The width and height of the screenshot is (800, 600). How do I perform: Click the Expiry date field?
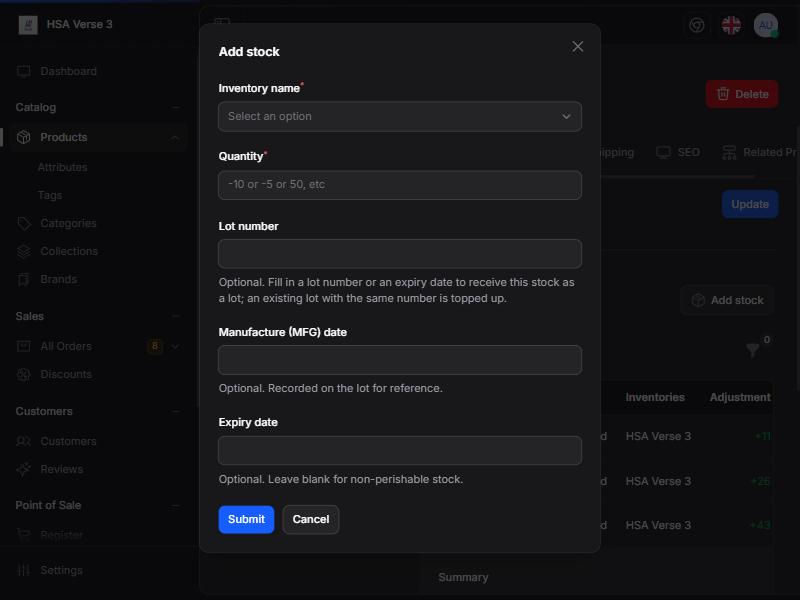(399, 451)
